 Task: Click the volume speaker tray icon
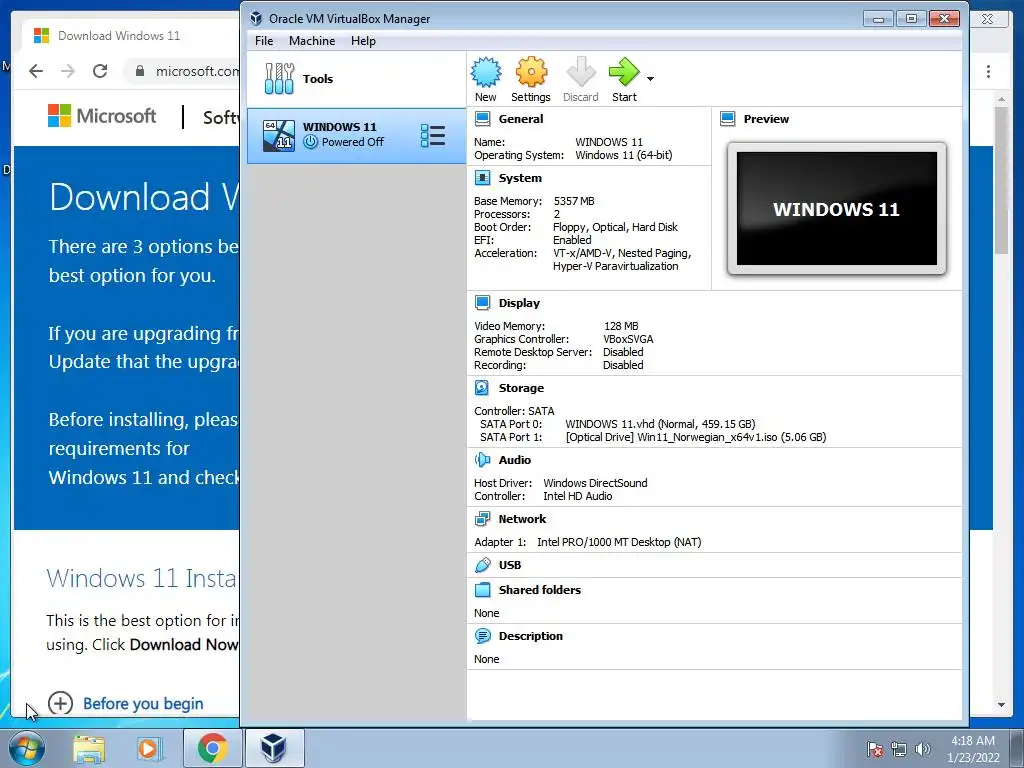click(923, 749)
